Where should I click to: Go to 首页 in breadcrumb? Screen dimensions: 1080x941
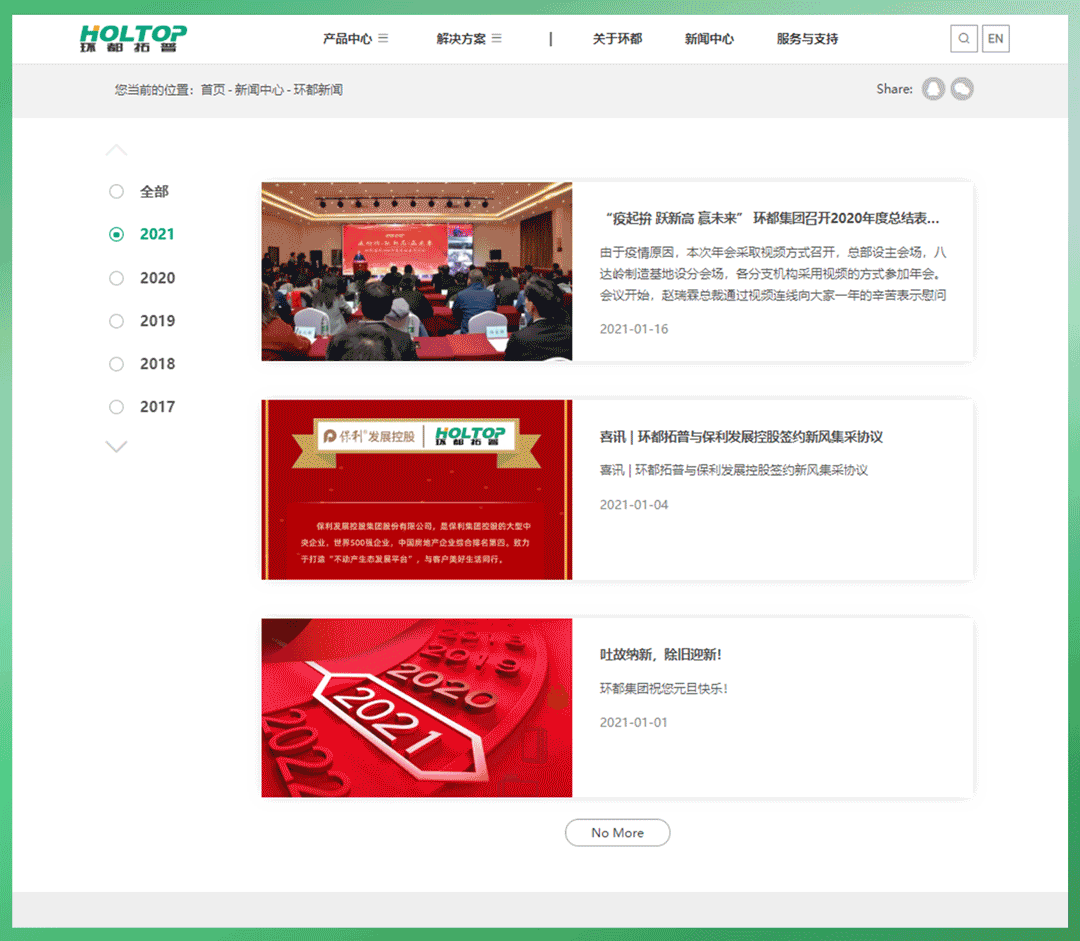213,90
